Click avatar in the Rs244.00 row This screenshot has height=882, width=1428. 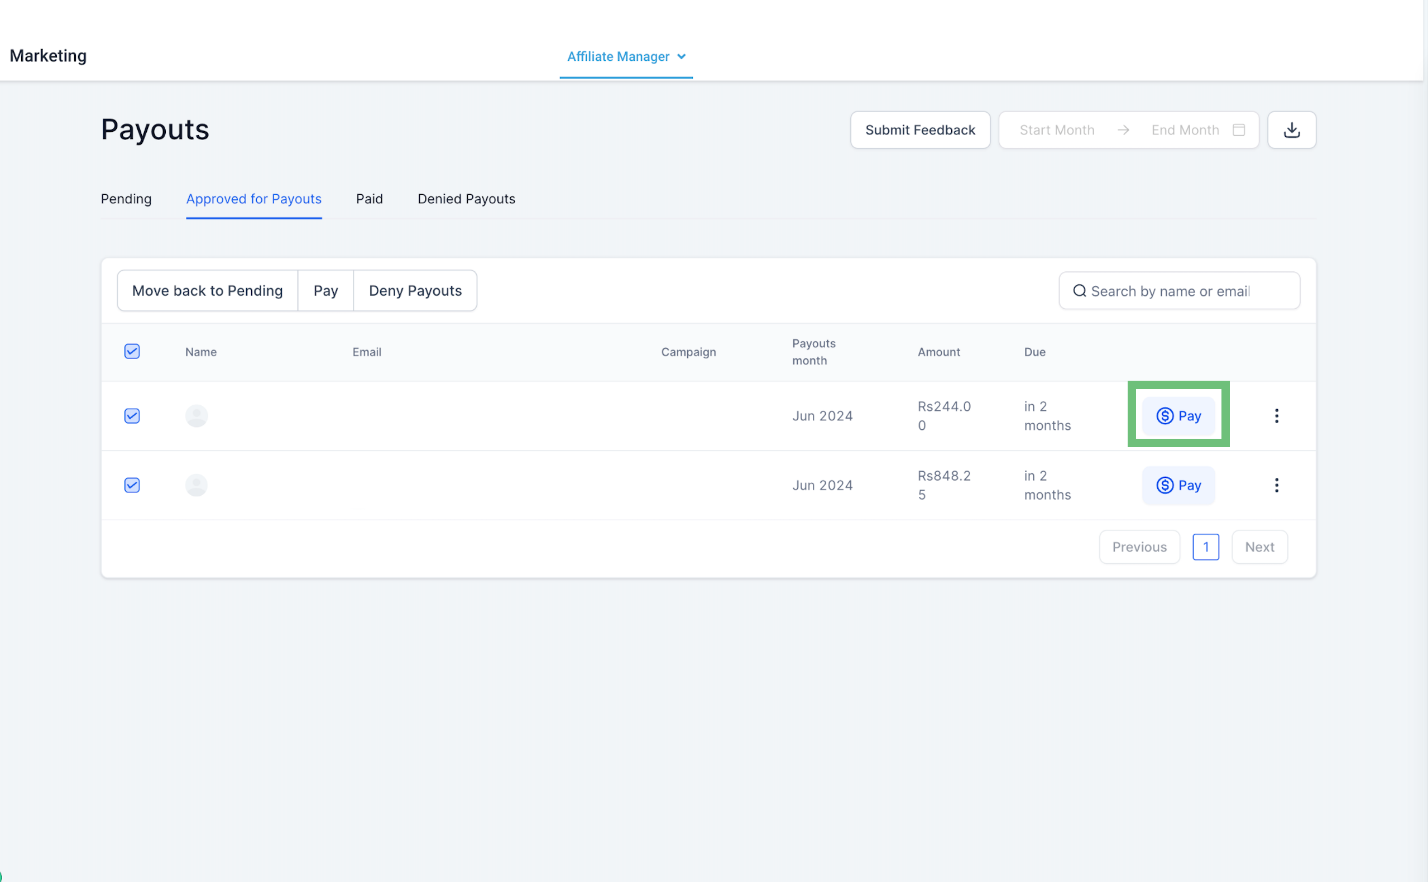197,416
